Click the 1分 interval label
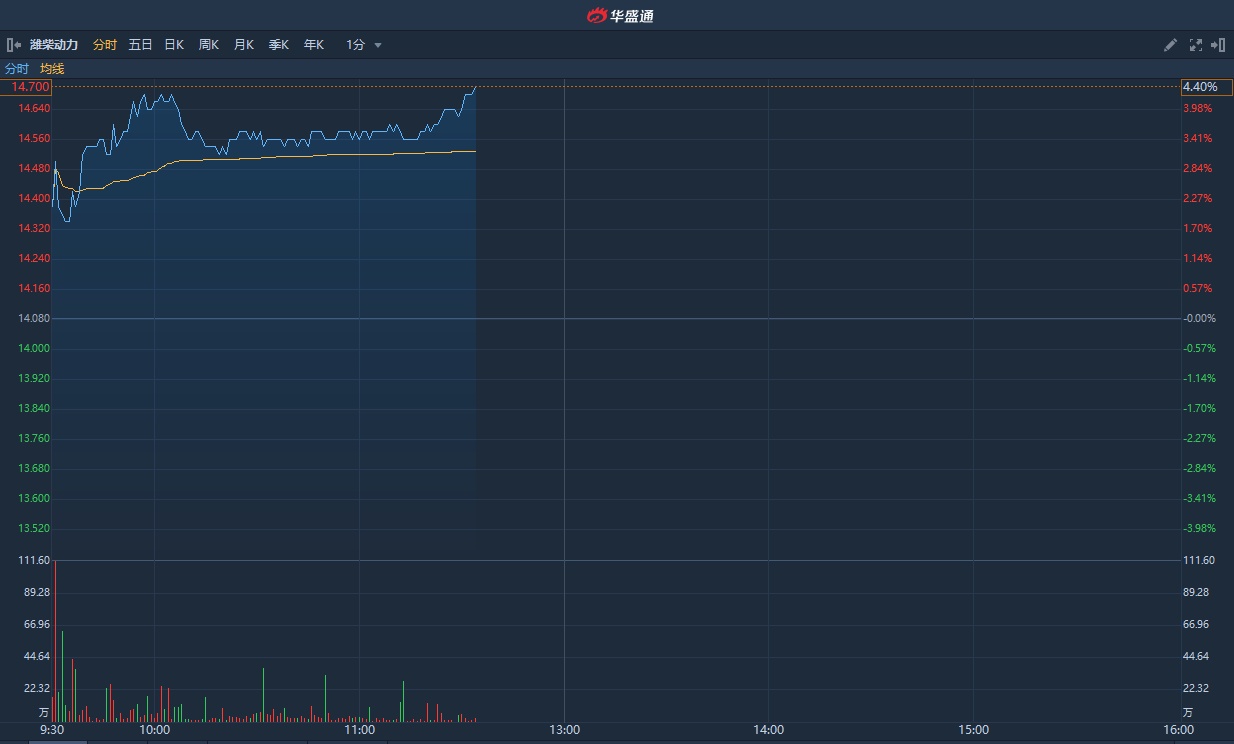 [x=355, y=45]
